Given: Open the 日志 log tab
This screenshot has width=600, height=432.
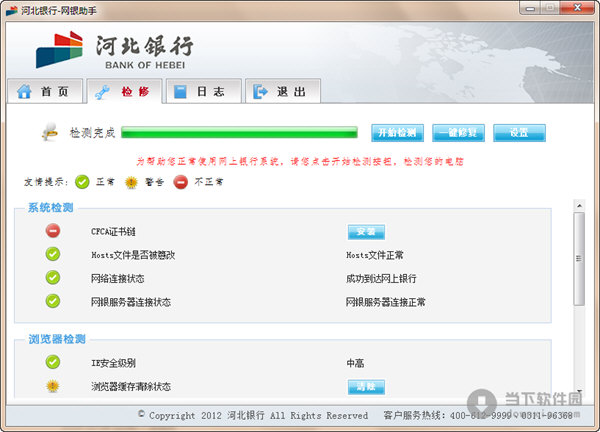Looking at the screenshot, I should pos(204,91).
